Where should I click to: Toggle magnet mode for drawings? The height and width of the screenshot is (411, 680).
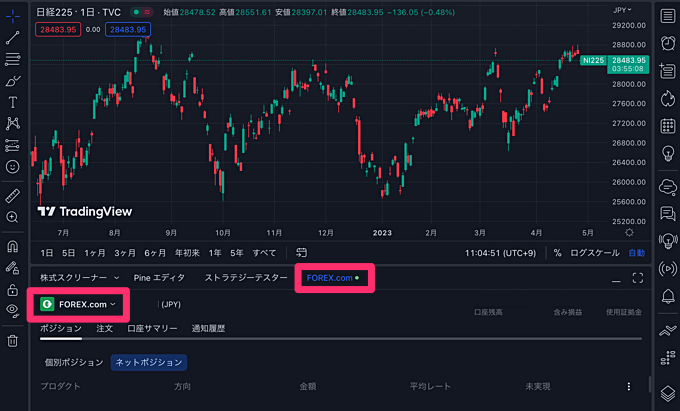13,246
